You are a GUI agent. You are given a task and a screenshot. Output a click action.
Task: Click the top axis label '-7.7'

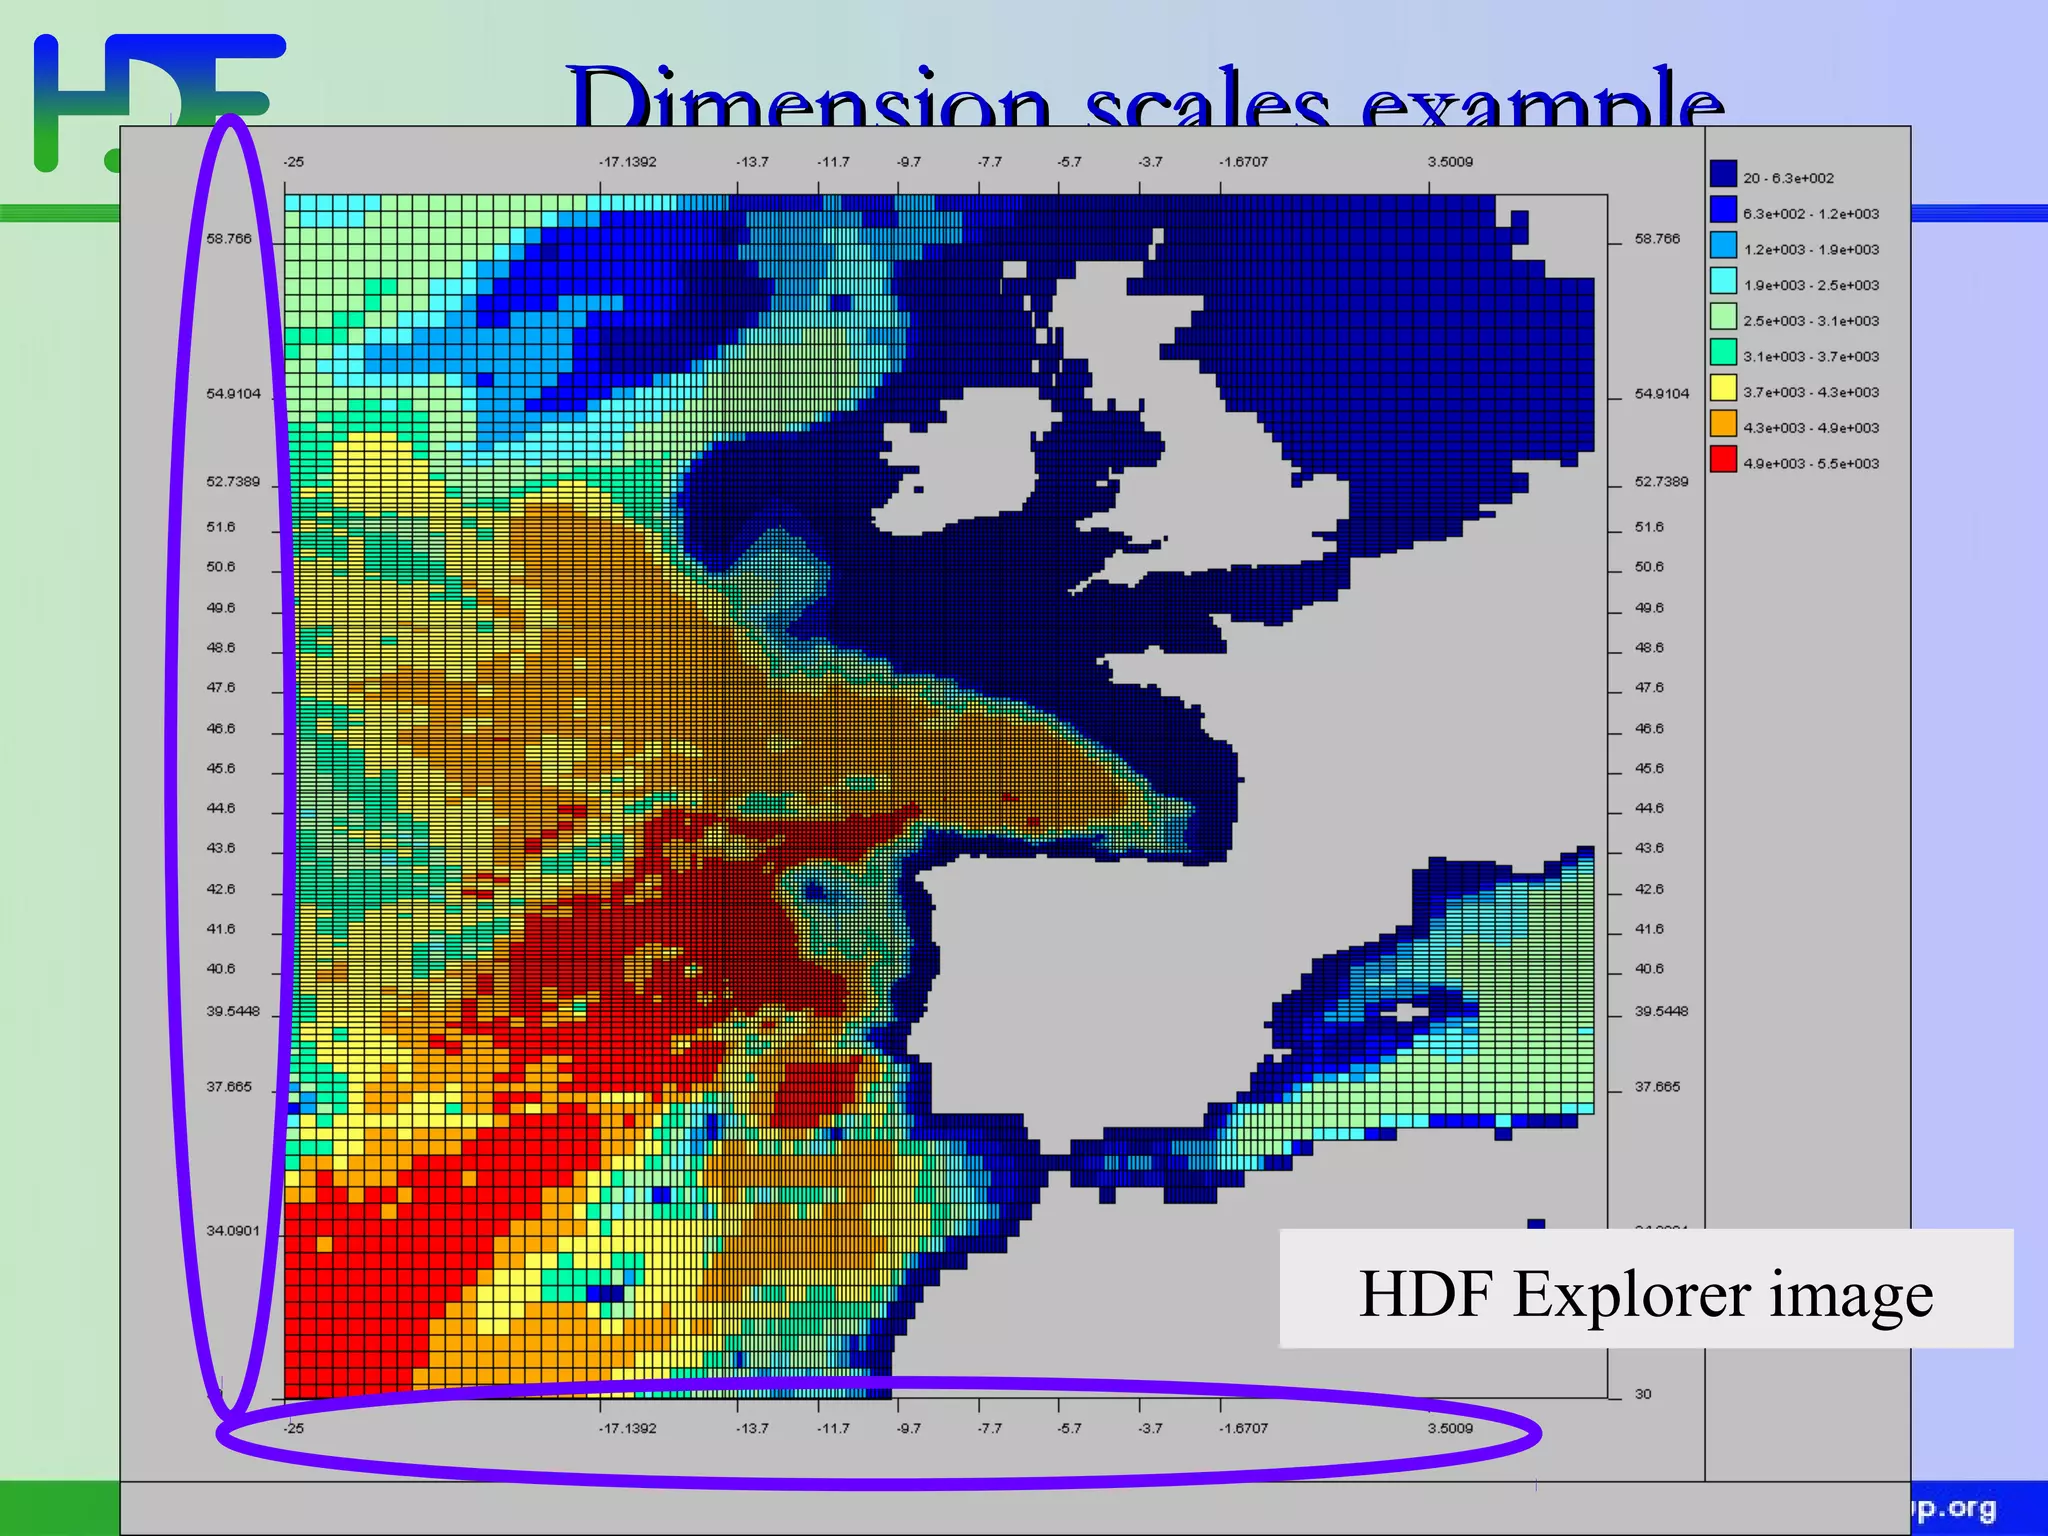(x=989, y=162)
